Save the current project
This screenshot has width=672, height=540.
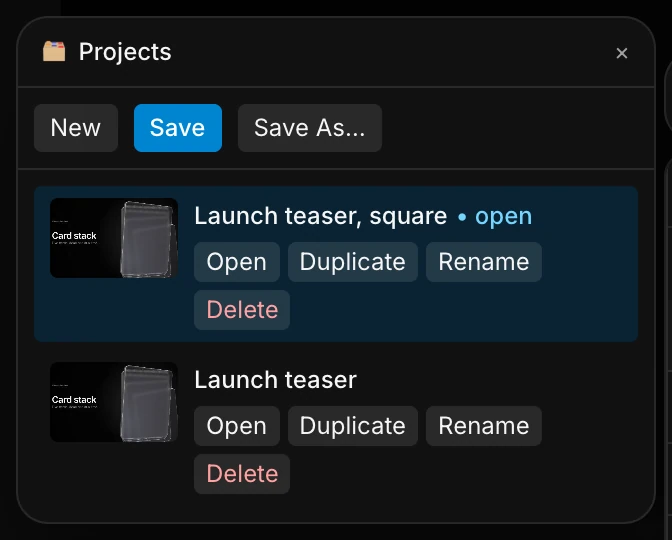(178, 128)
